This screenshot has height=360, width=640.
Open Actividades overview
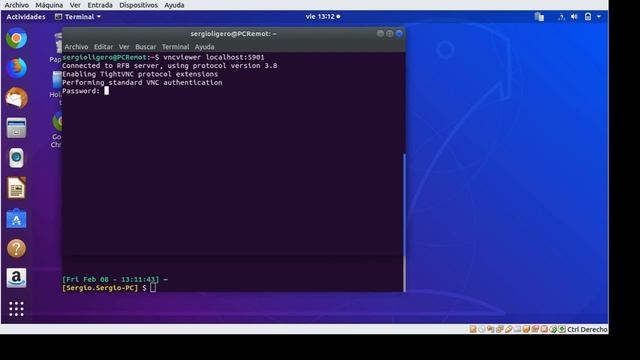click(x=26, y=17)
